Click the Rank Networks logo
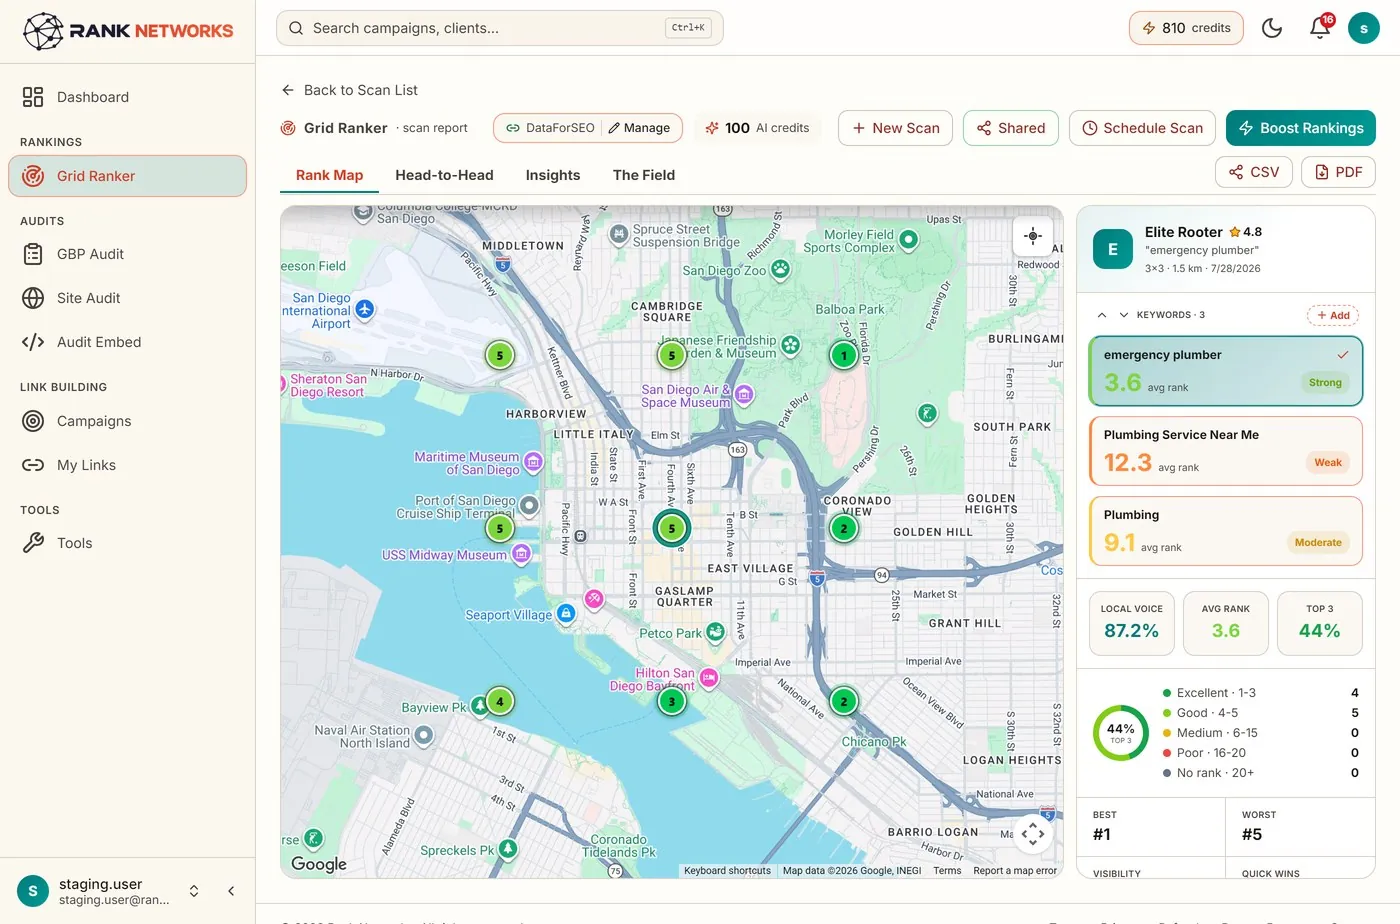This screenshot has width=1400, height=924. coord(128,31)
